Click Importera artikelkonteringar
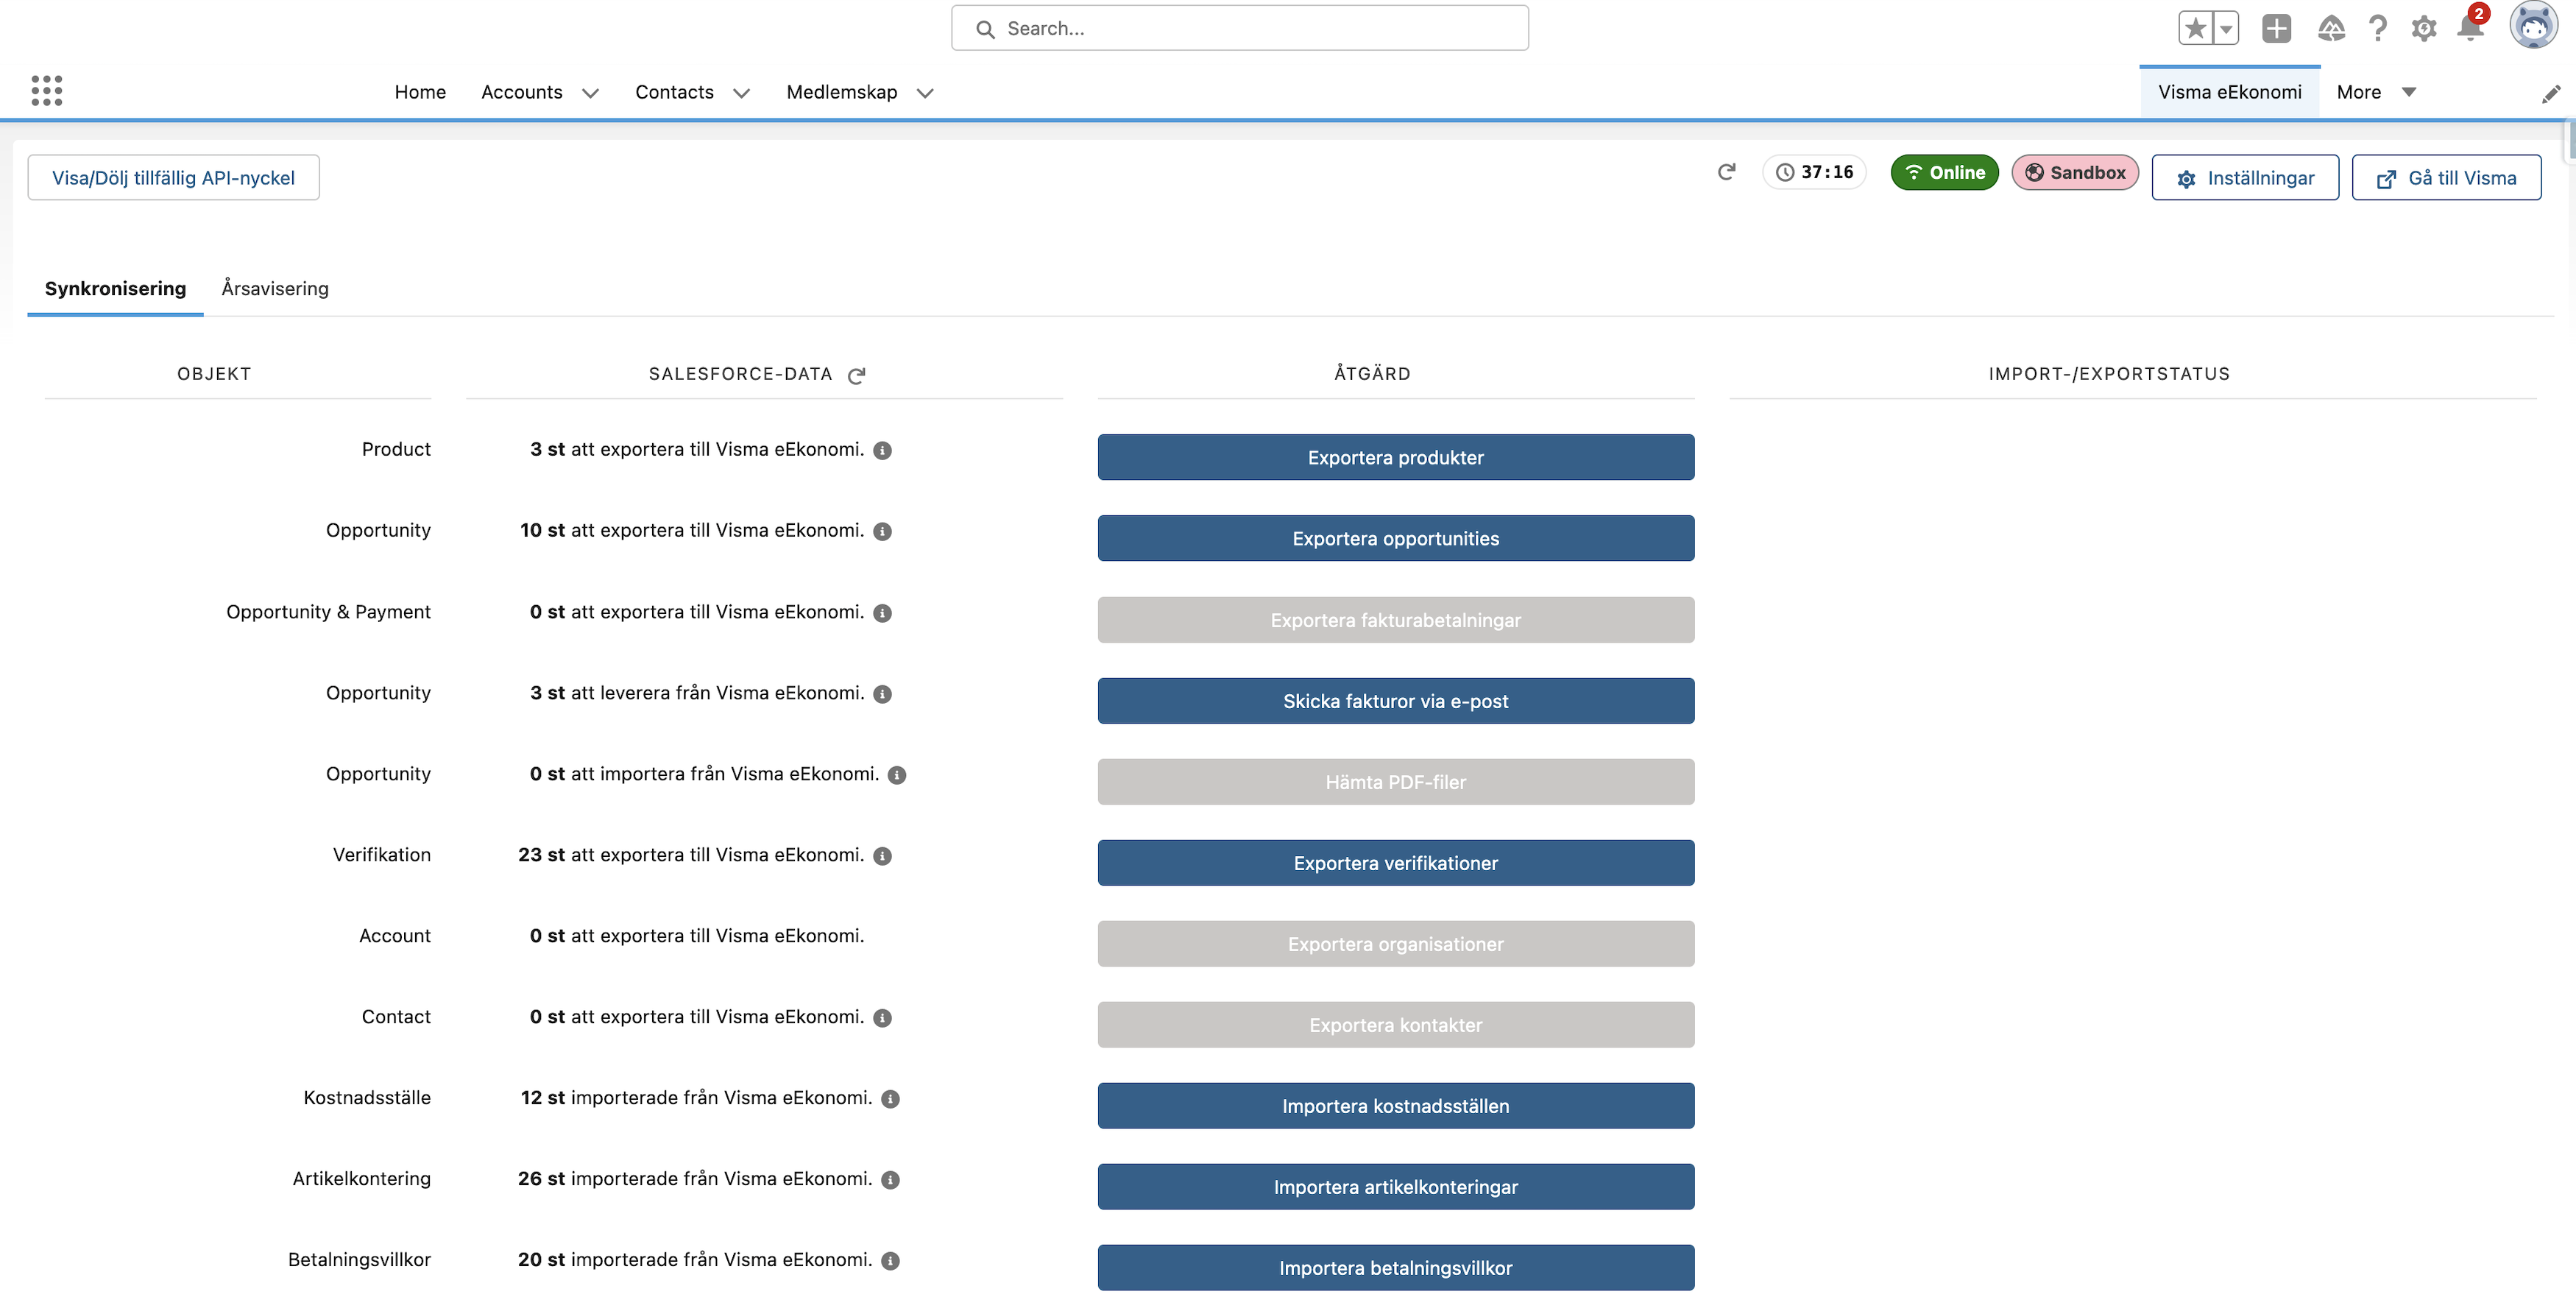 pos(1395,1187)
